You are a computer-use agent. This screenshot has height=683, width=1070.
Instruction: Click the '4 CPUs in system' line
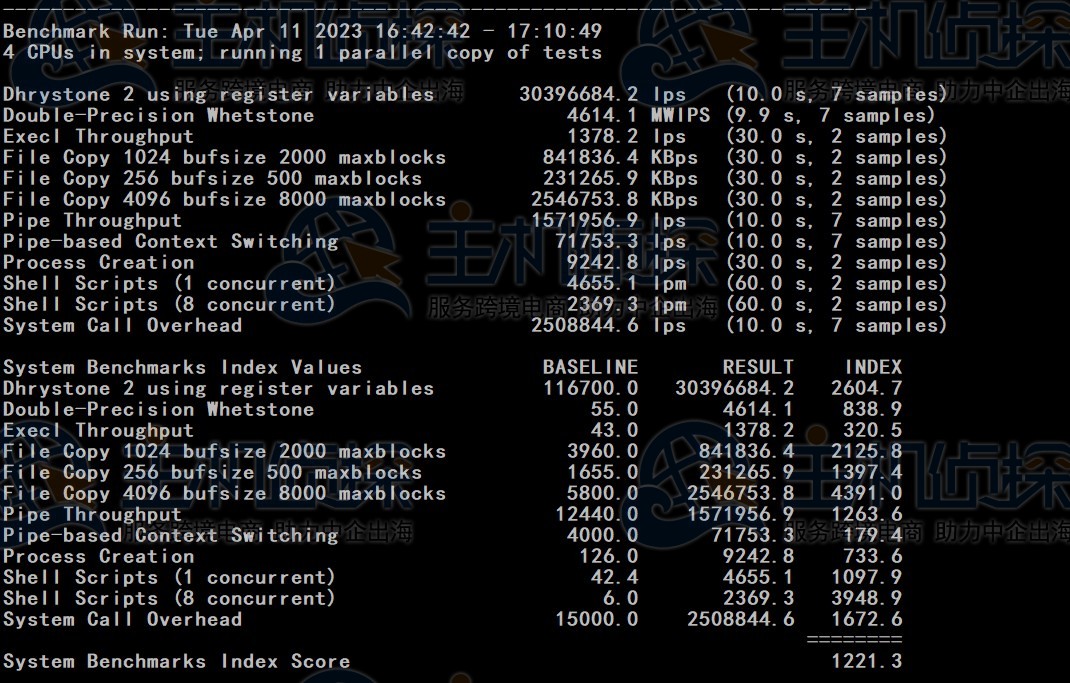[x=302, y=53]
